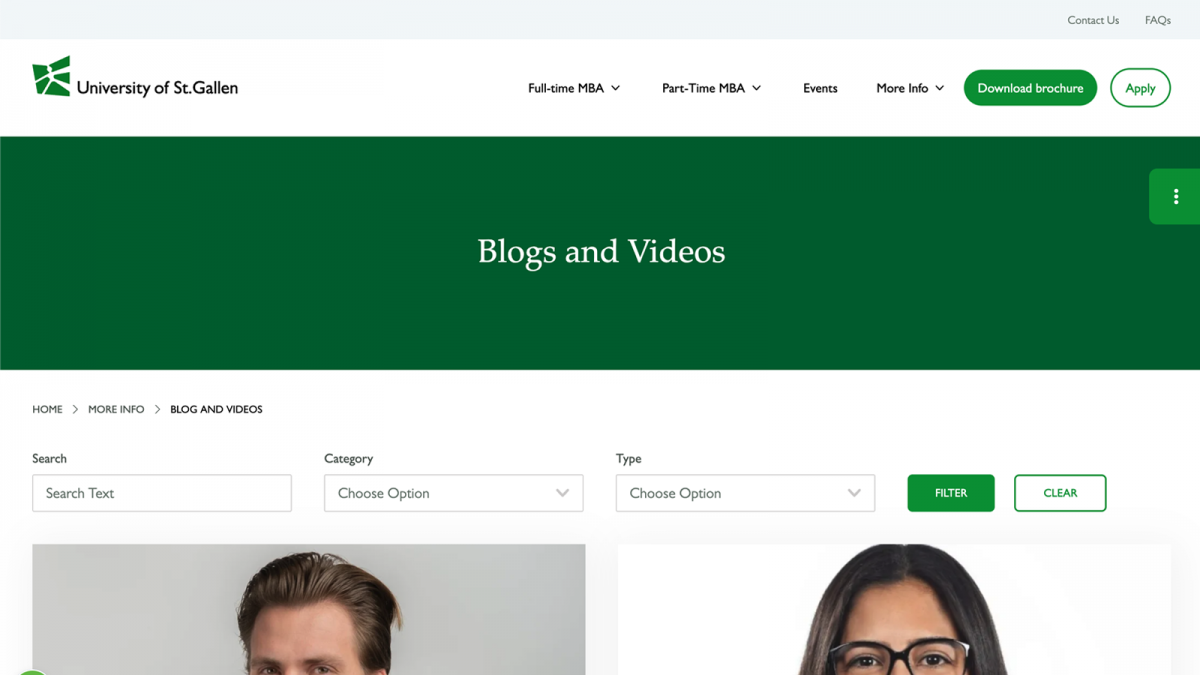This screenshot has height=675, width=1200.
Task: Open the FAQs link
Action: pyautogui.click(x=1158, y=20)
